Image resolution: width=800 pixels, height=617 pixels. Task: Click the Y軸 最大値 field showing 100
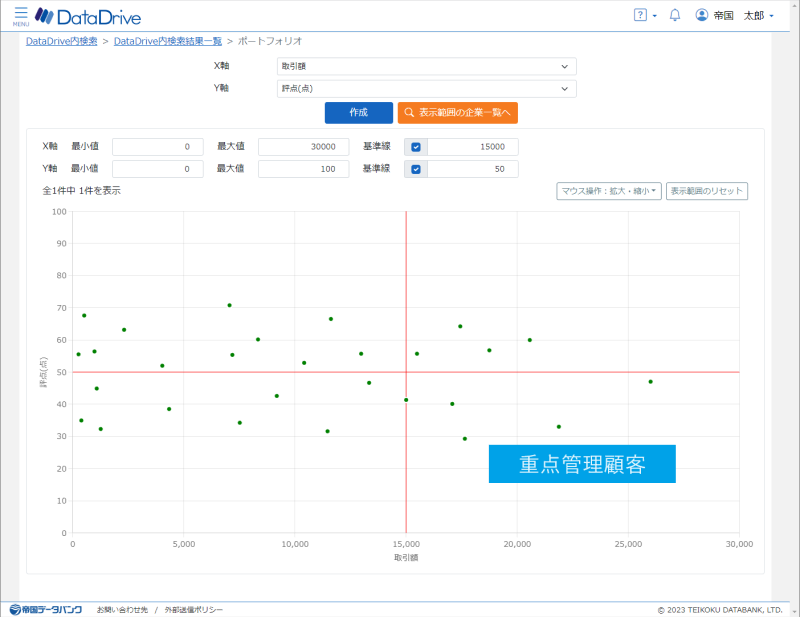click(304, 169)
